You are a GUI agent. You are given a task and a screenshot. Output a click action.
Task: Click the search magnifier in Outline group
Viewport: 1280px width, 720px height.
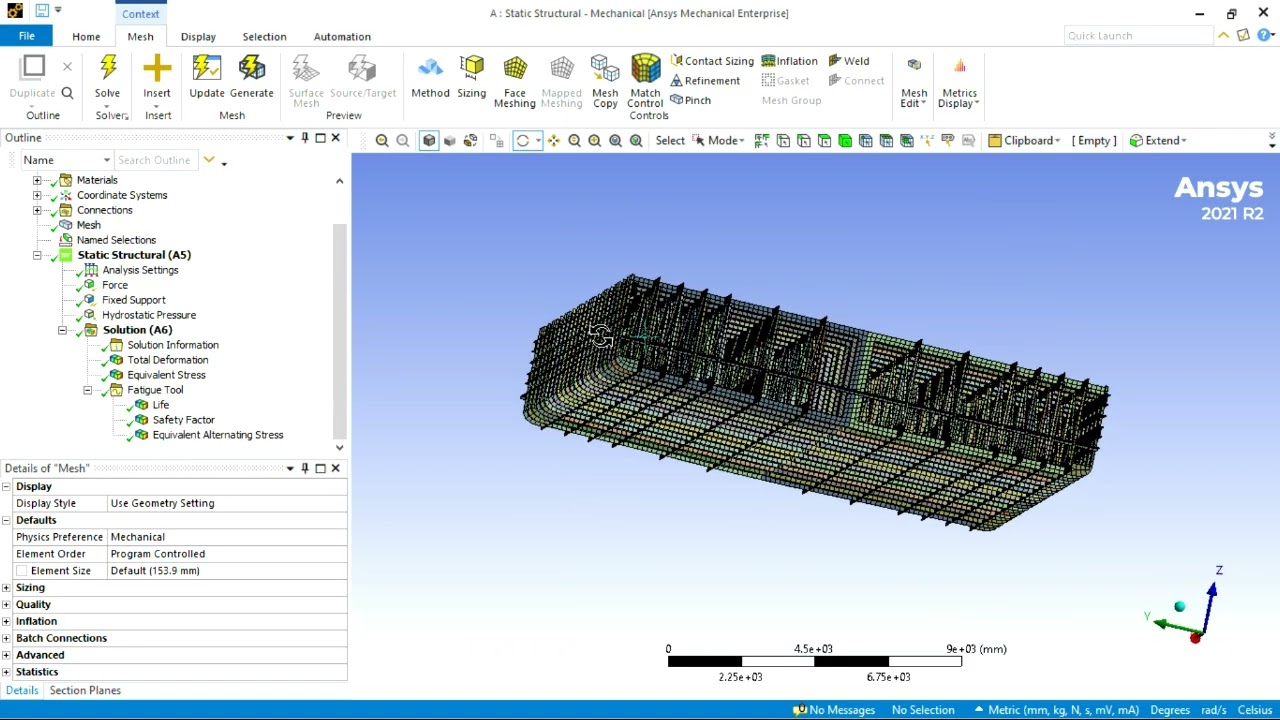coord(67,93)
